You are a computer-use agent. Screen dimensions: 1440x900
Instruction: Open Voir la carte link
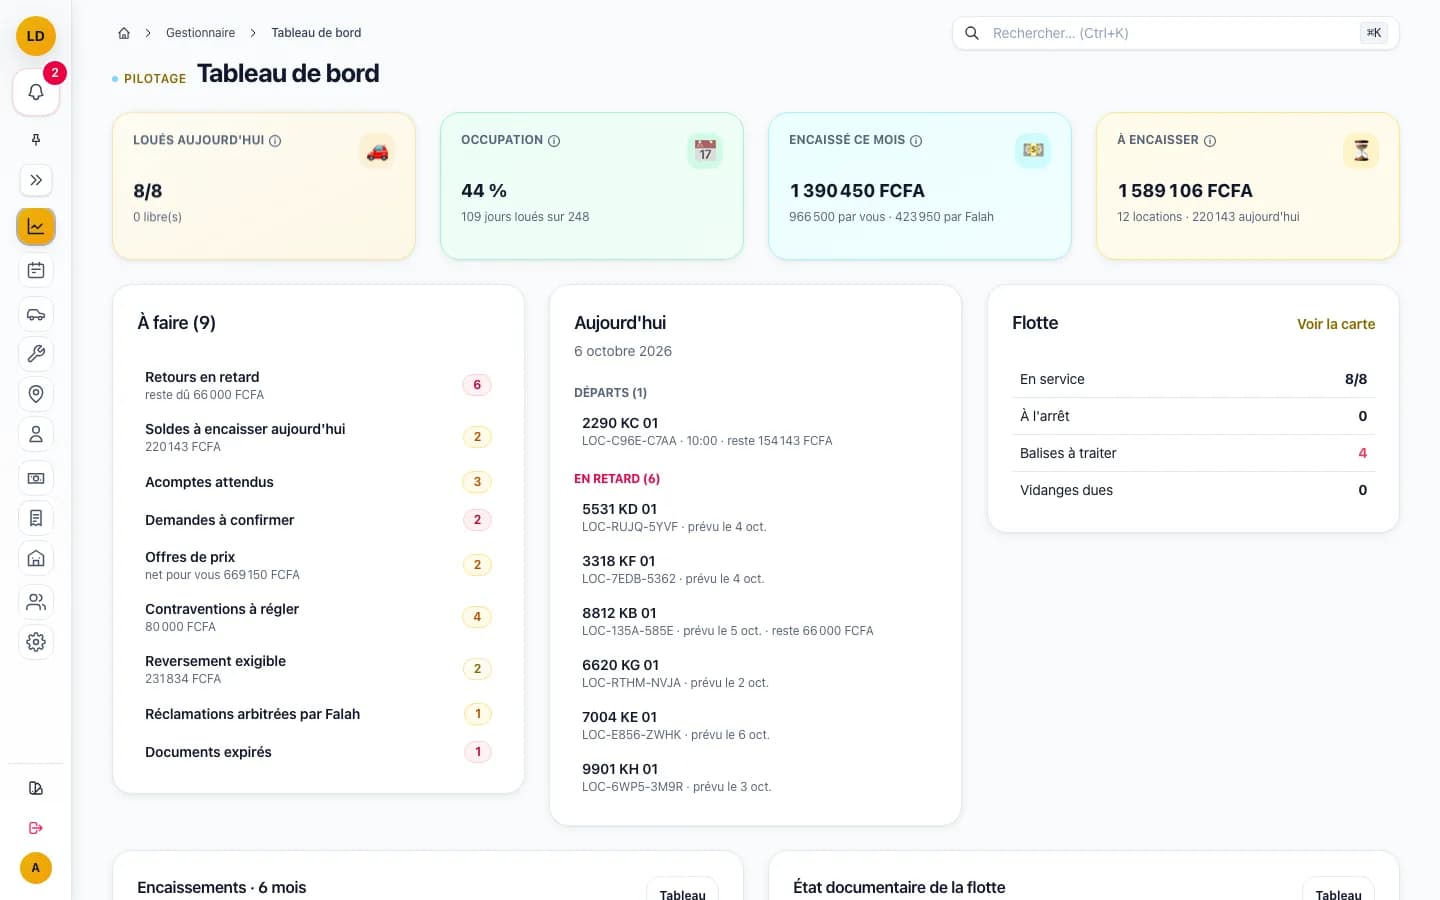coord(1336,324)
